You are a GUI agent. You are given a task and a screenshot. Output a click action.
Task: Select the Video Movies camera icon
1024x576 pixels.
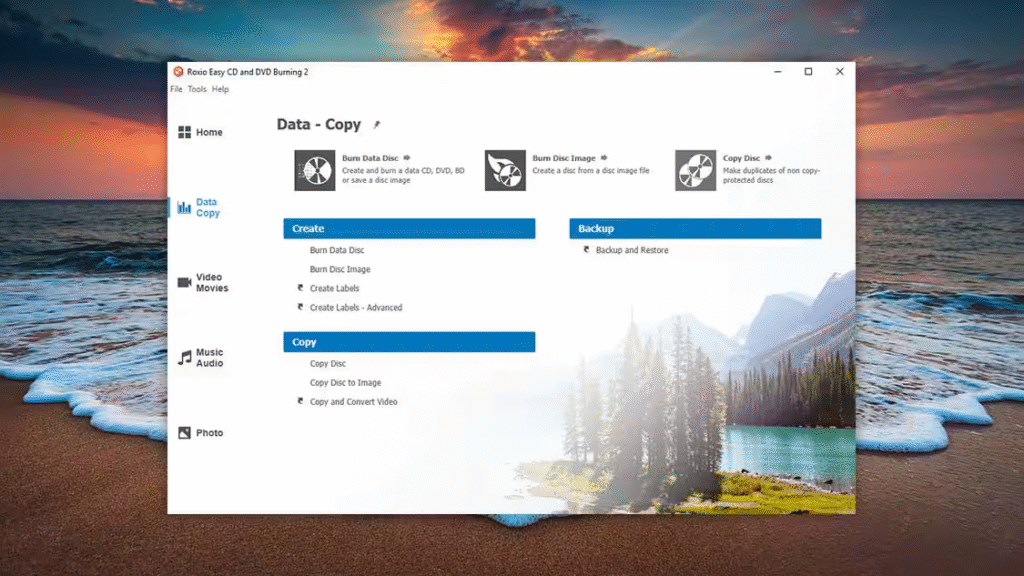point(184,283)
